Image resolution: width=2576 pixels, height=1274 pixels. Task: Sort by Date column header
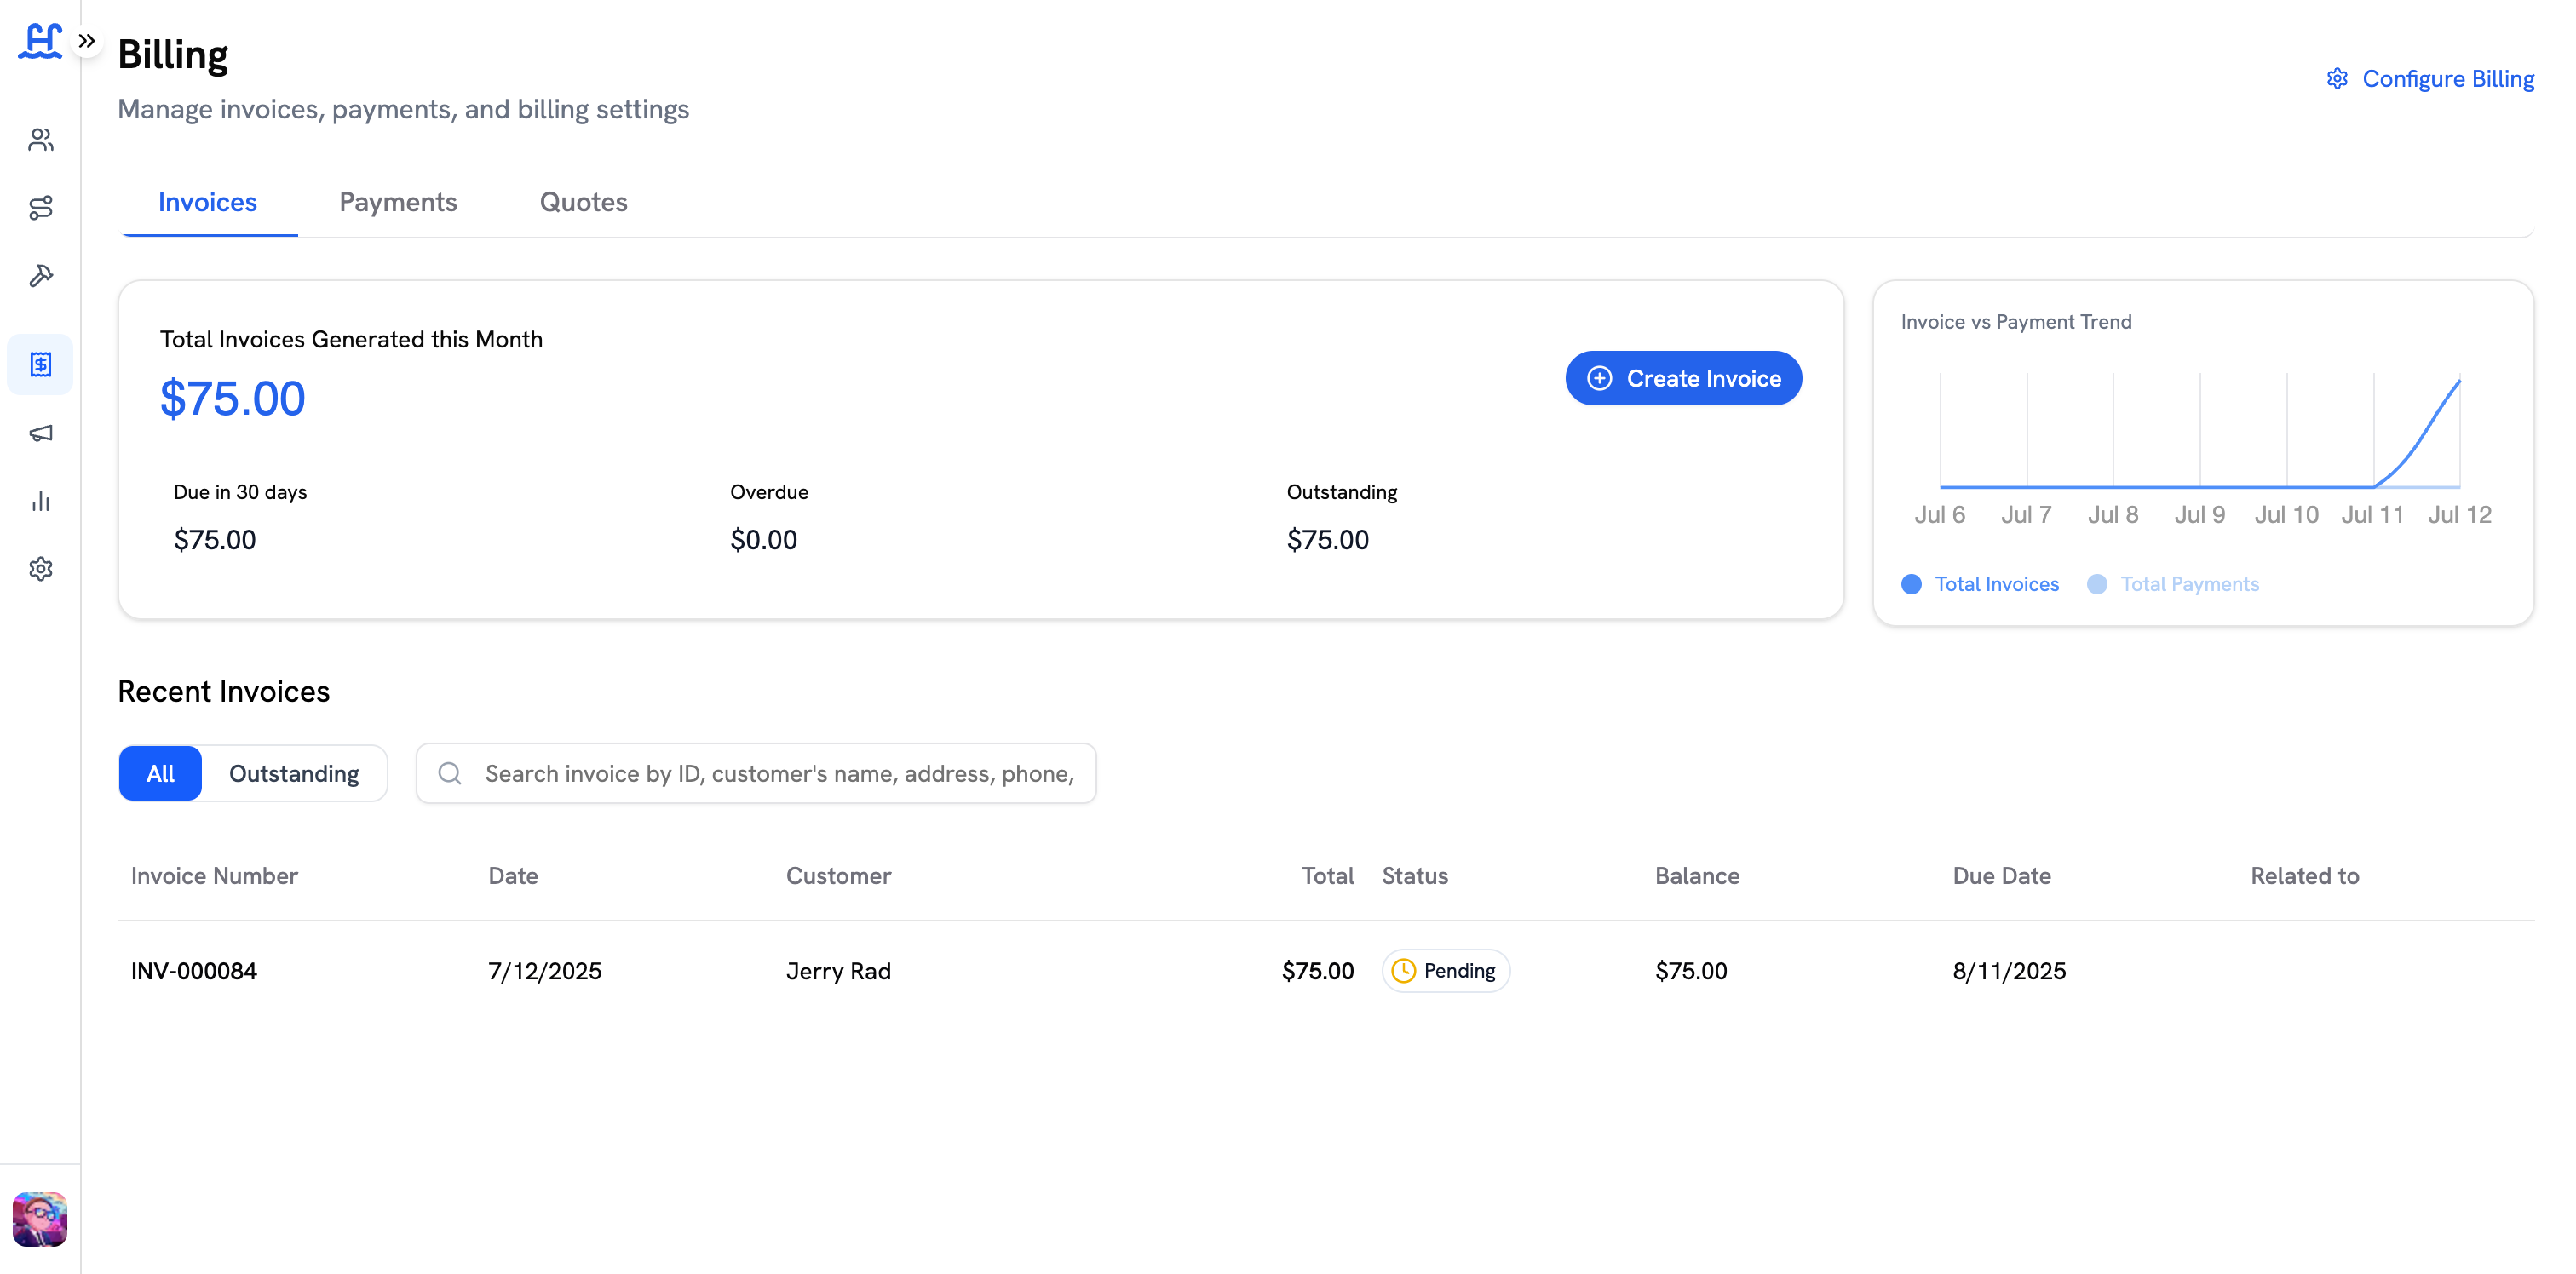(x=513, y=876)
